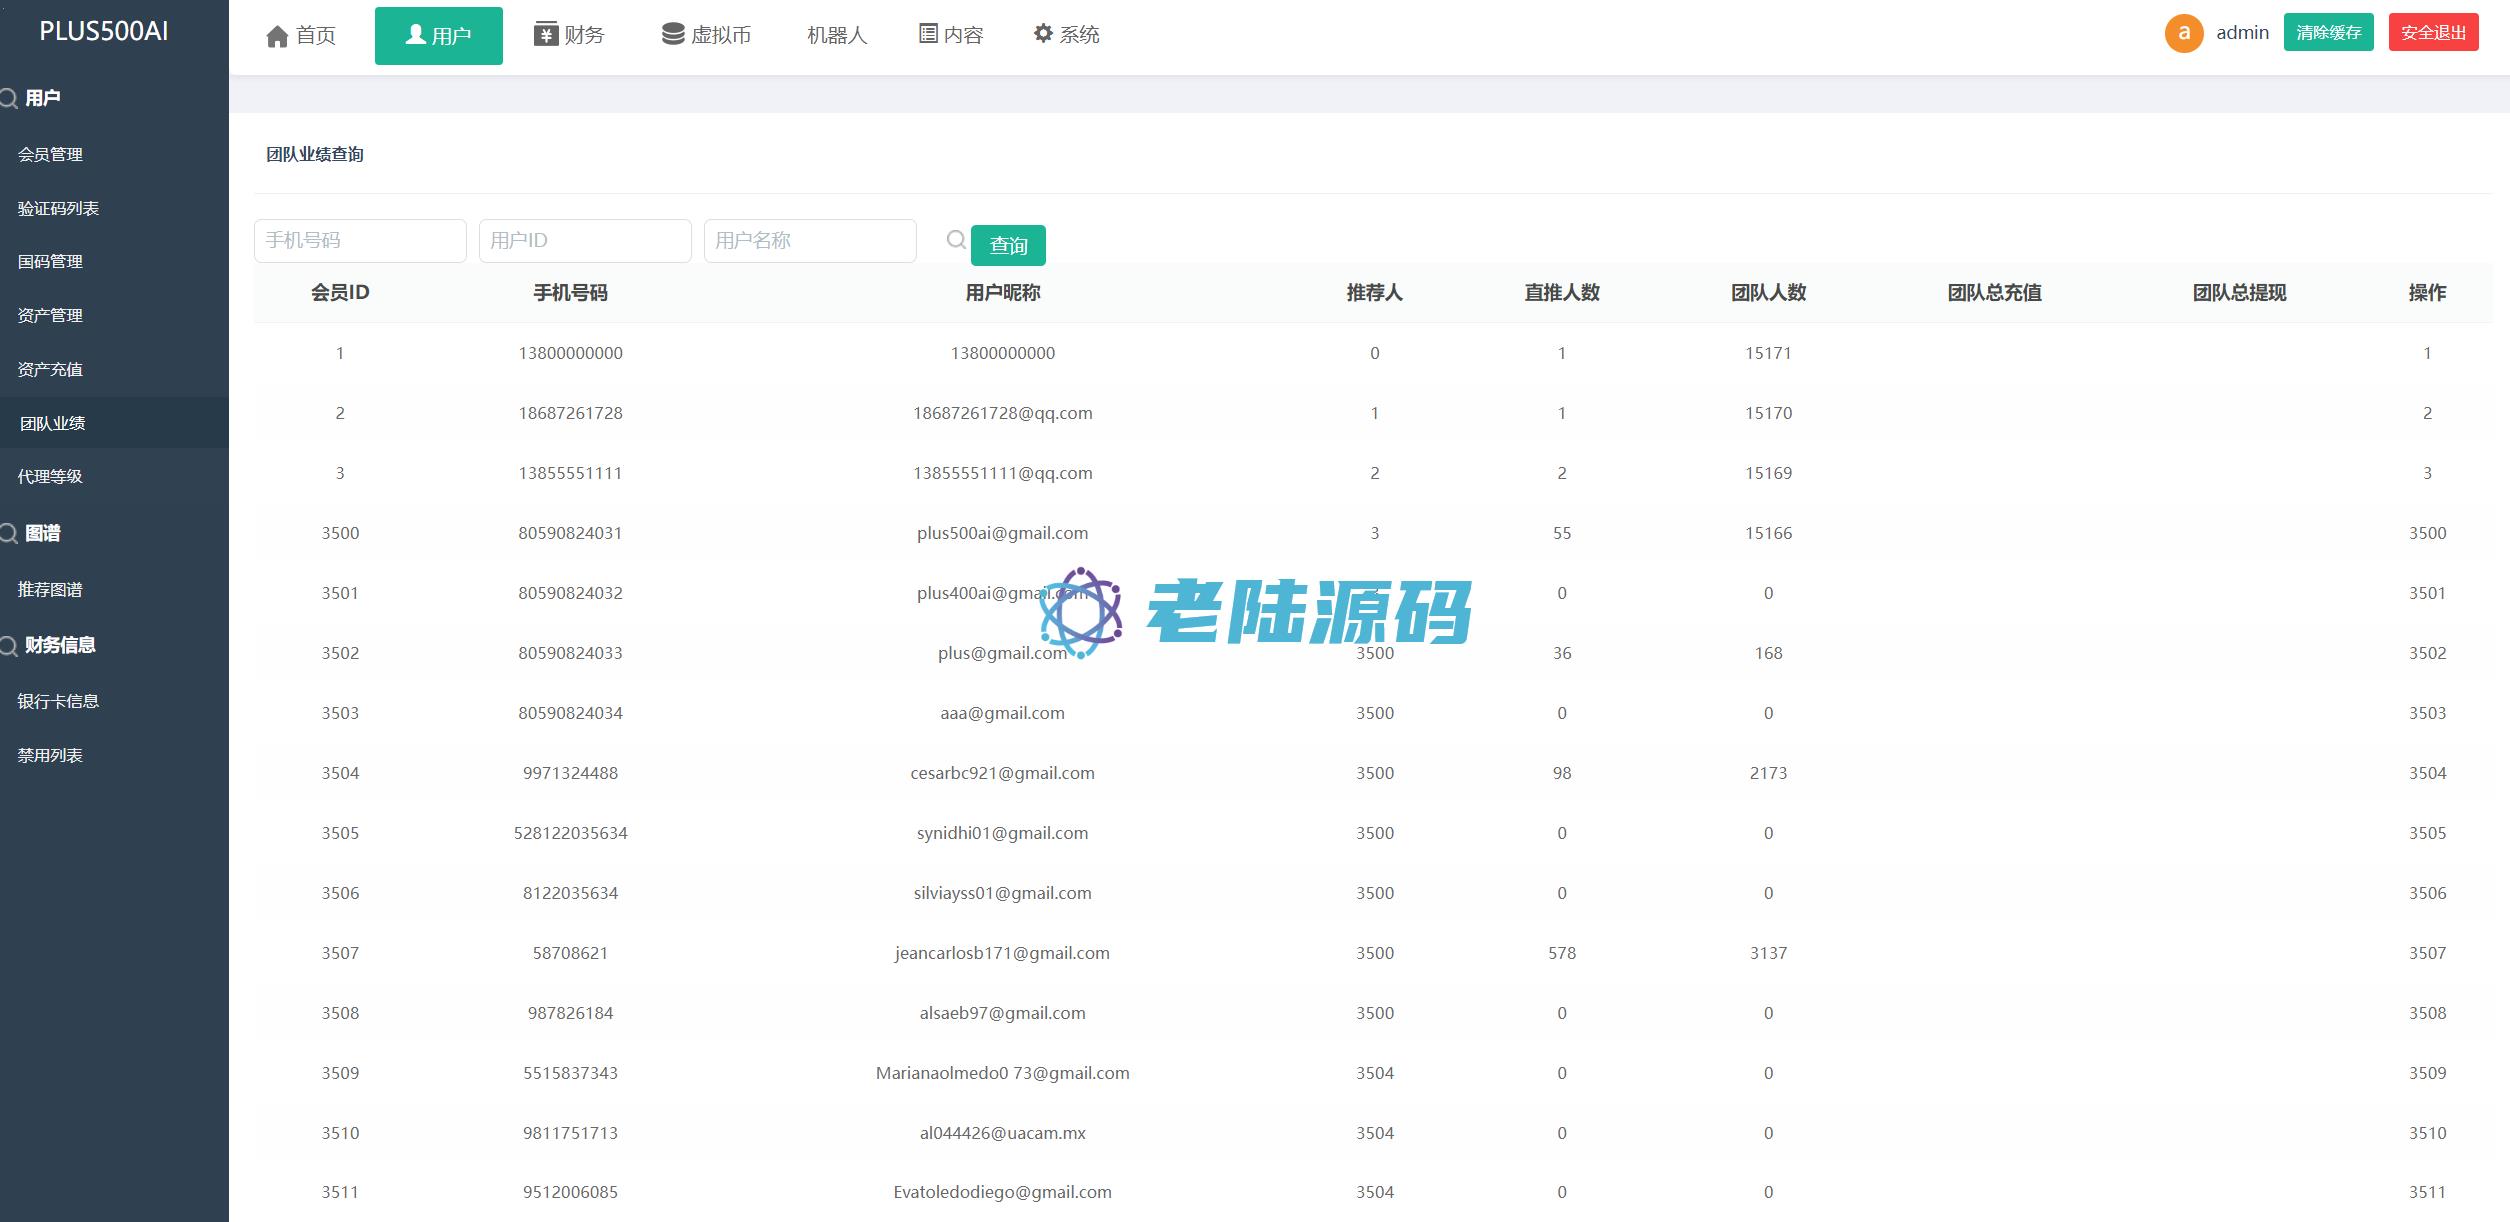Click the gear icon beside 系统
The image size is (2510, 1222).
tap(1043, 34)
